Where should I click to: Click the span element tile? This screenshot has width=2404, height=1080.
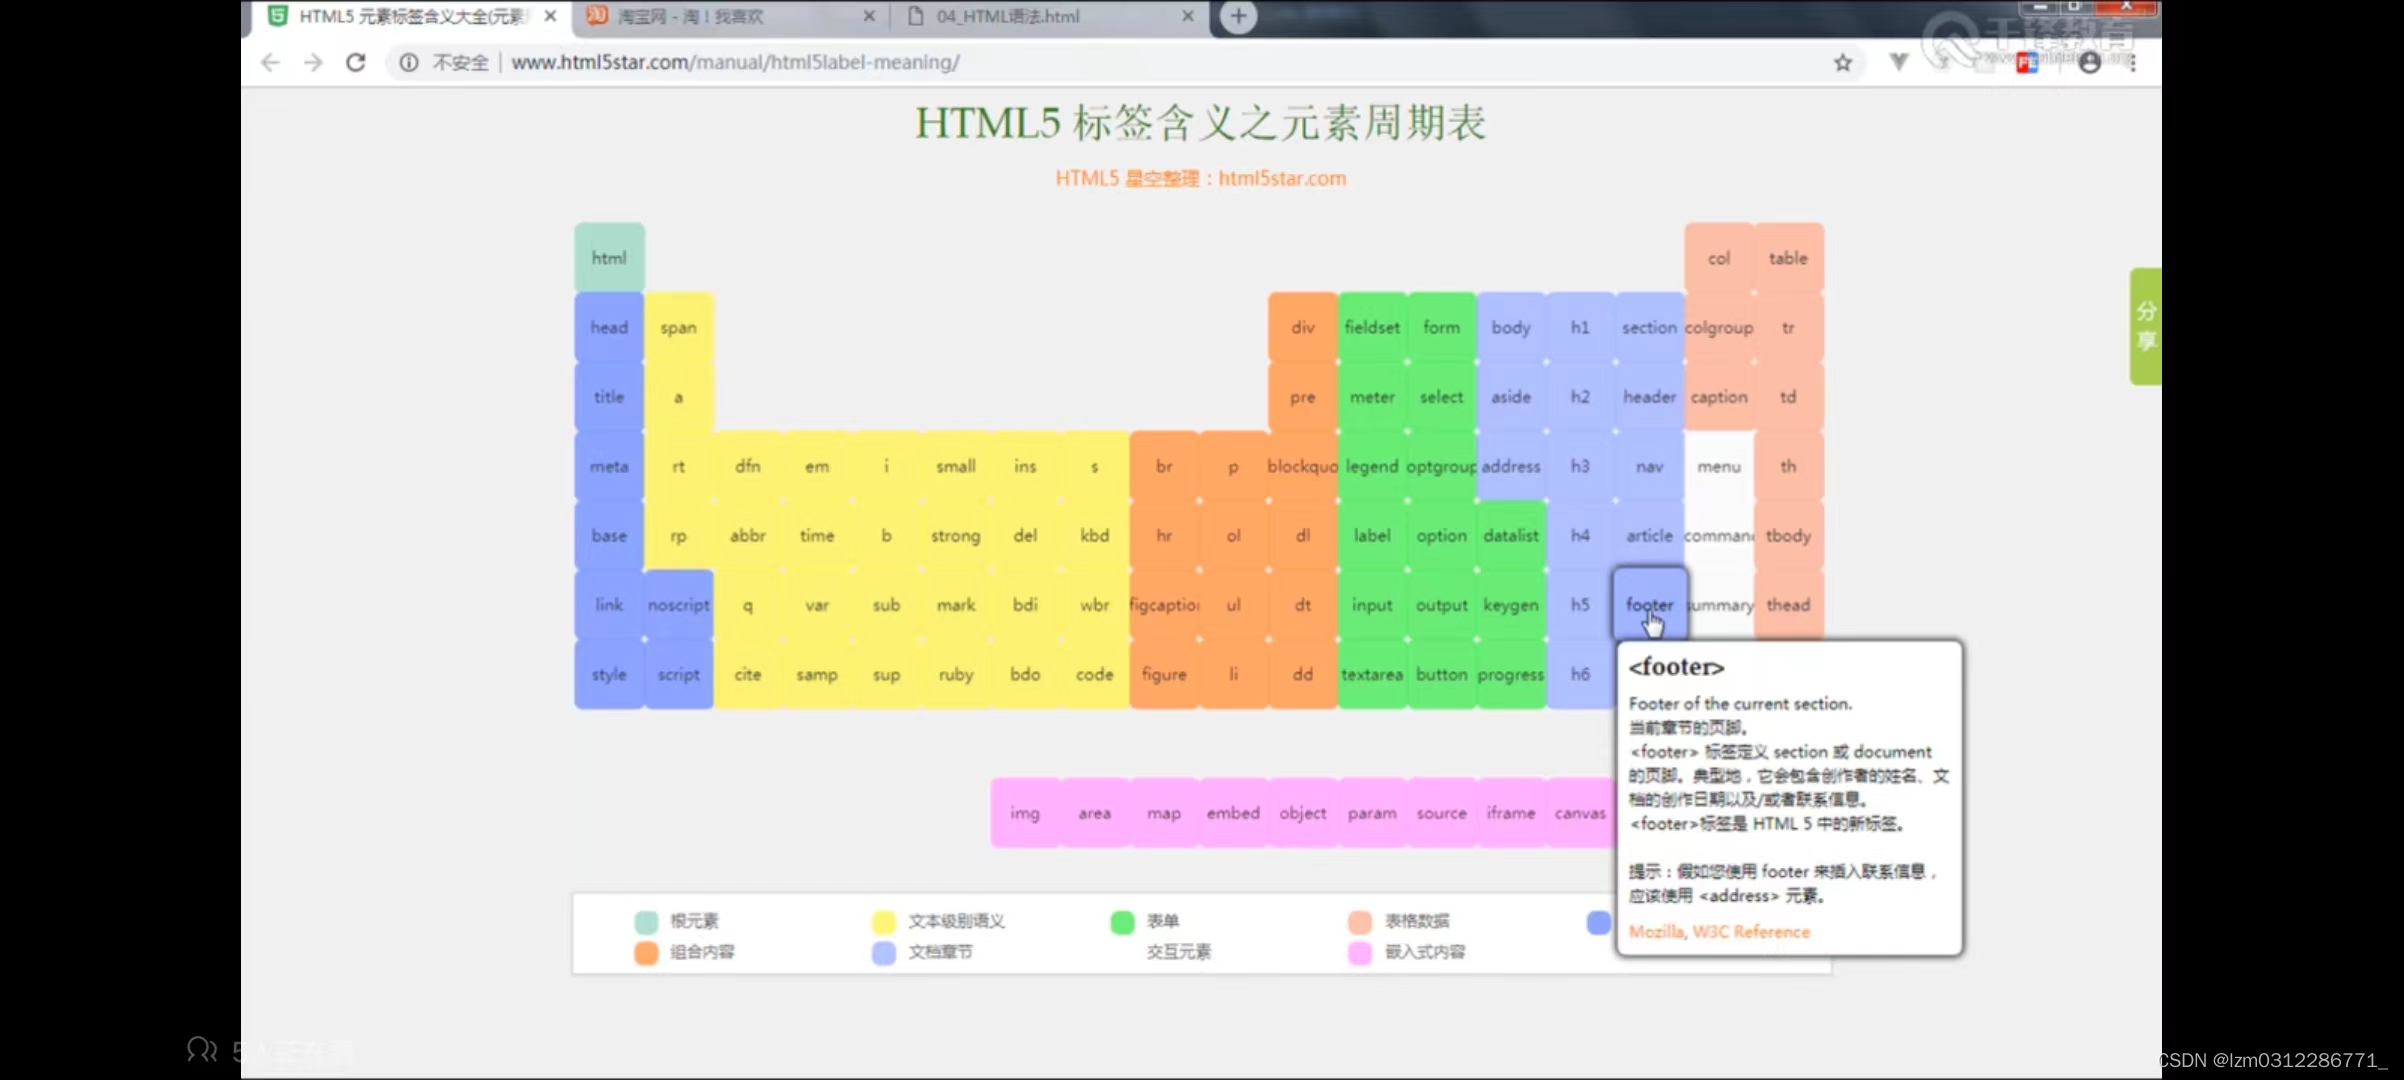coord(678,327)
